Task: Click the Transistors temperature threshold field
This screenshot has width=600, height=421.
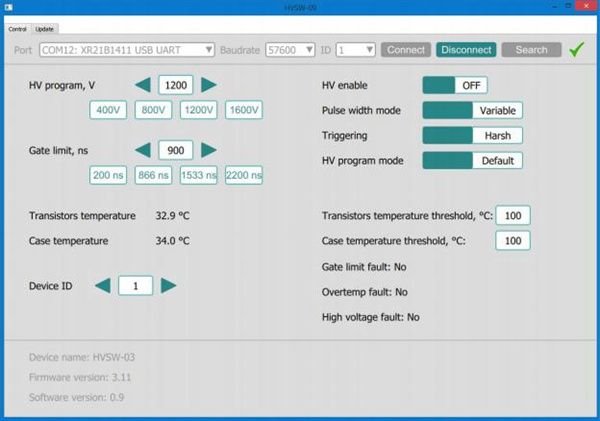Action: (513, 216)
